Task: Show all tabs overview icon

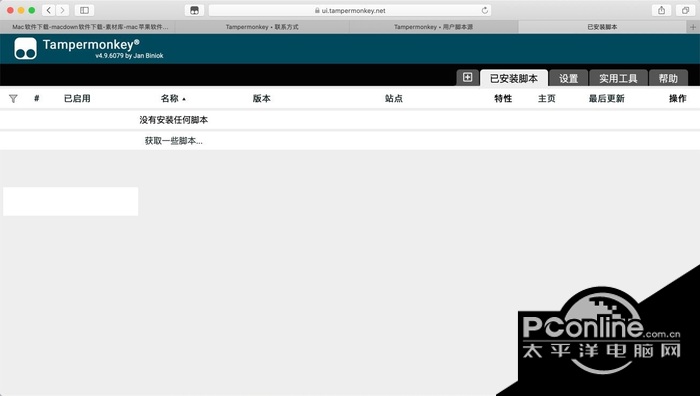Action: coord(685,10)
